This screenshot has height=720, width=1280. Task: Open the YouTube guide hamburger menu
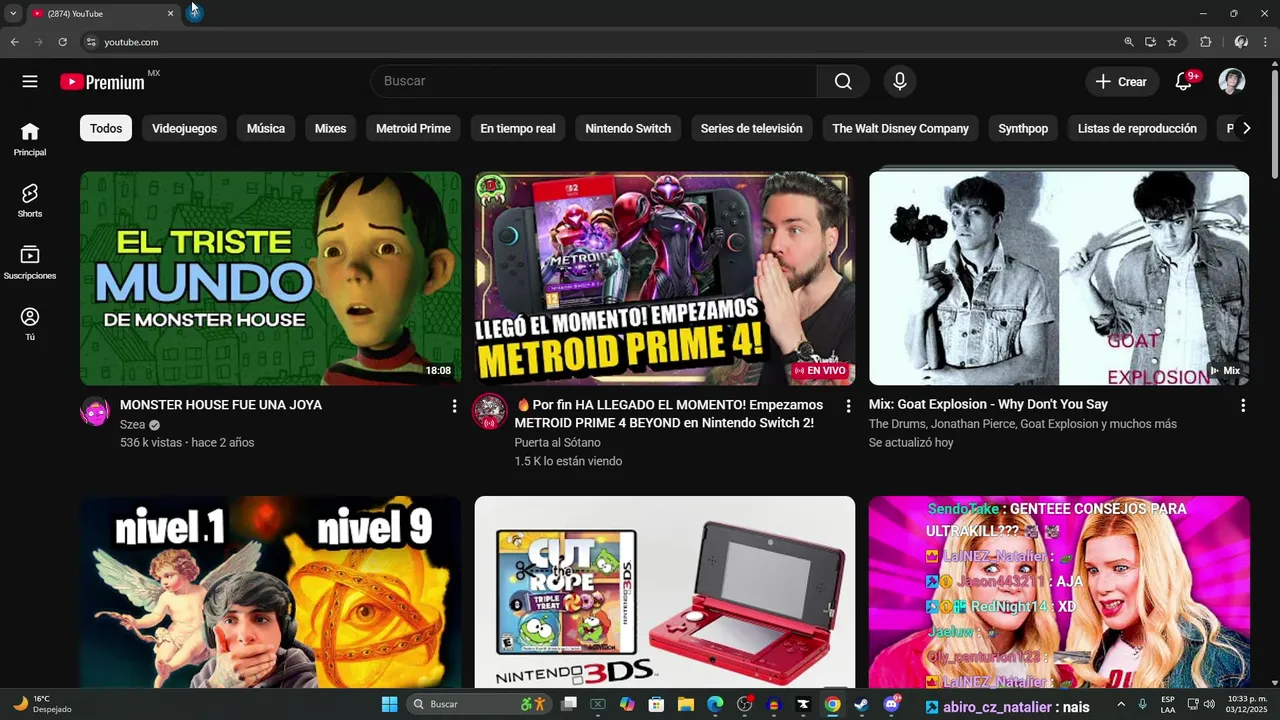tap(30, 82)
